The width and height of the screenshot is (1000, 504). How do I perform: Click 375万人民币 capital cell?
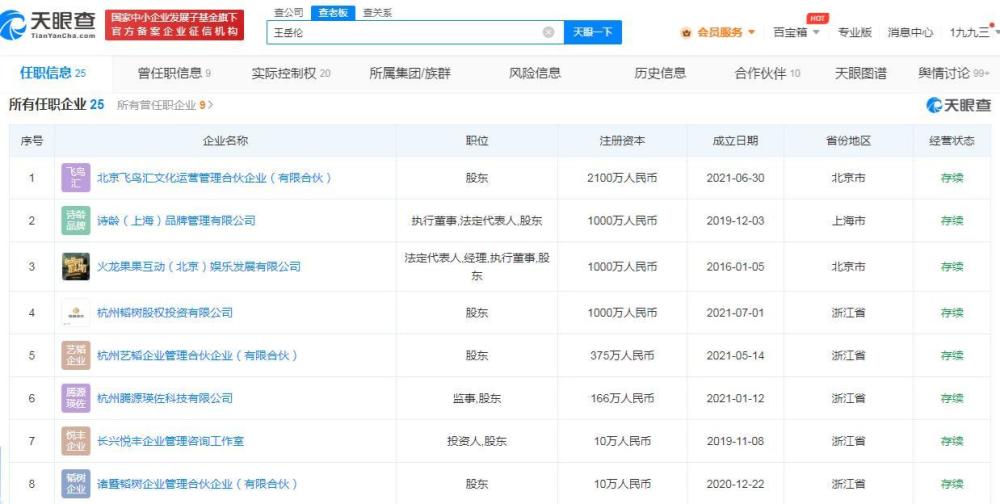622,355
